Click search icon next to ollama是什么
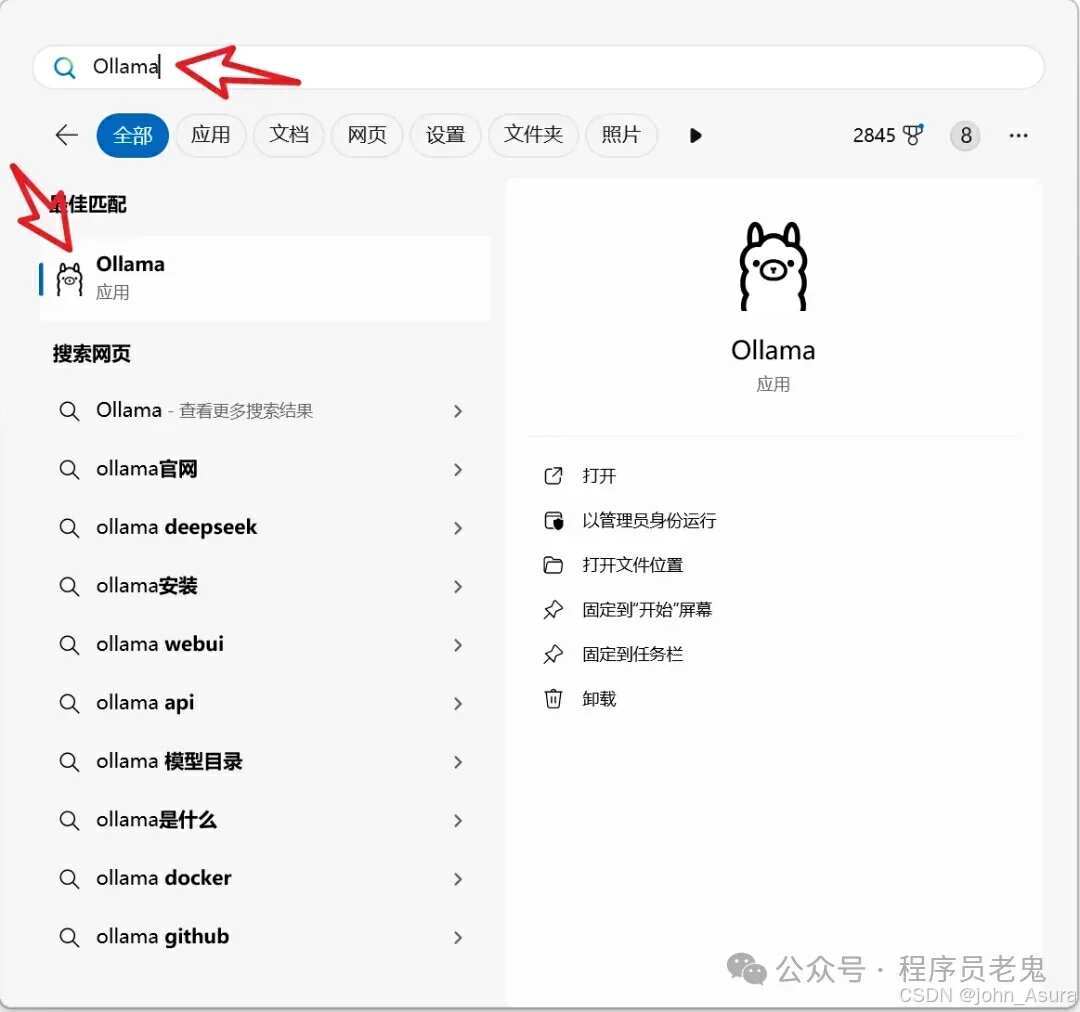Viewport: 1080px width, 1012px height. click(x=69, y=820)
